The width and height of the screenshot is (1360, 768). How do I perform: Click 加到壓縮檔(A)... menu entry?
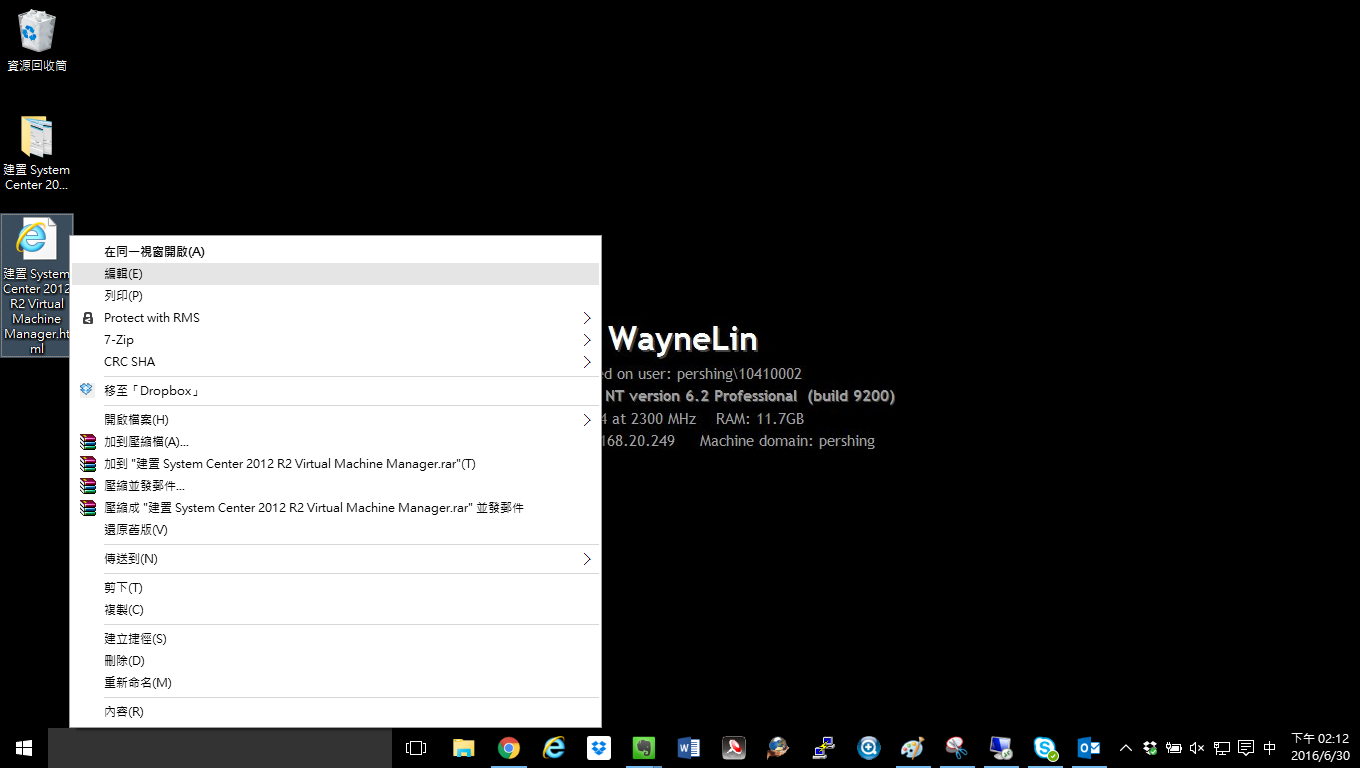coord(335,442)
